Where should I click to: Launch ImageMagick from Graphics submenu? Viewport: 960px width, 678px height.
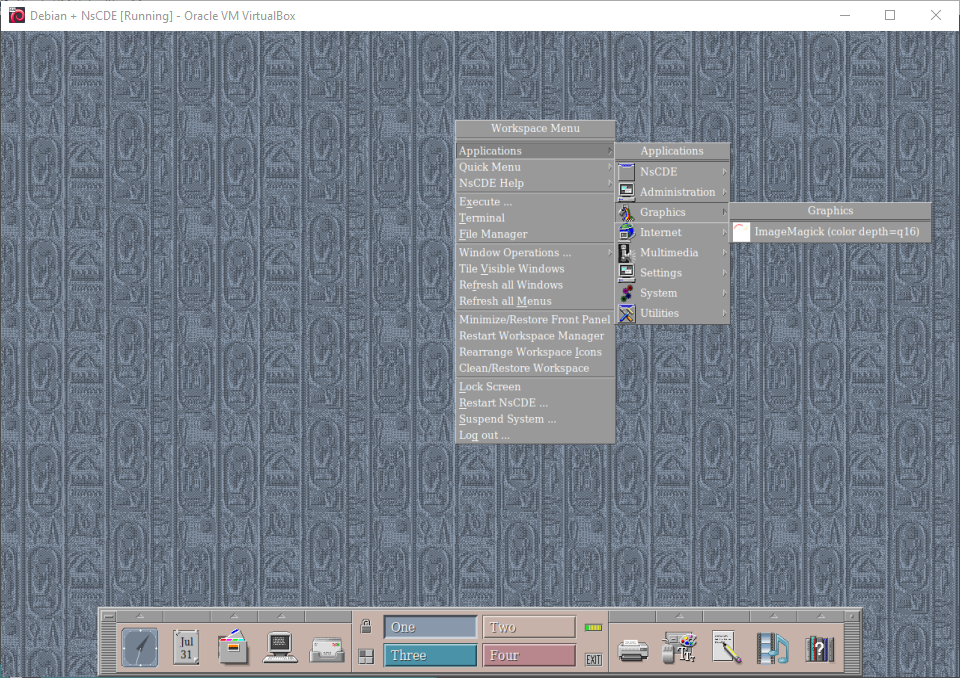click(836, 232)
